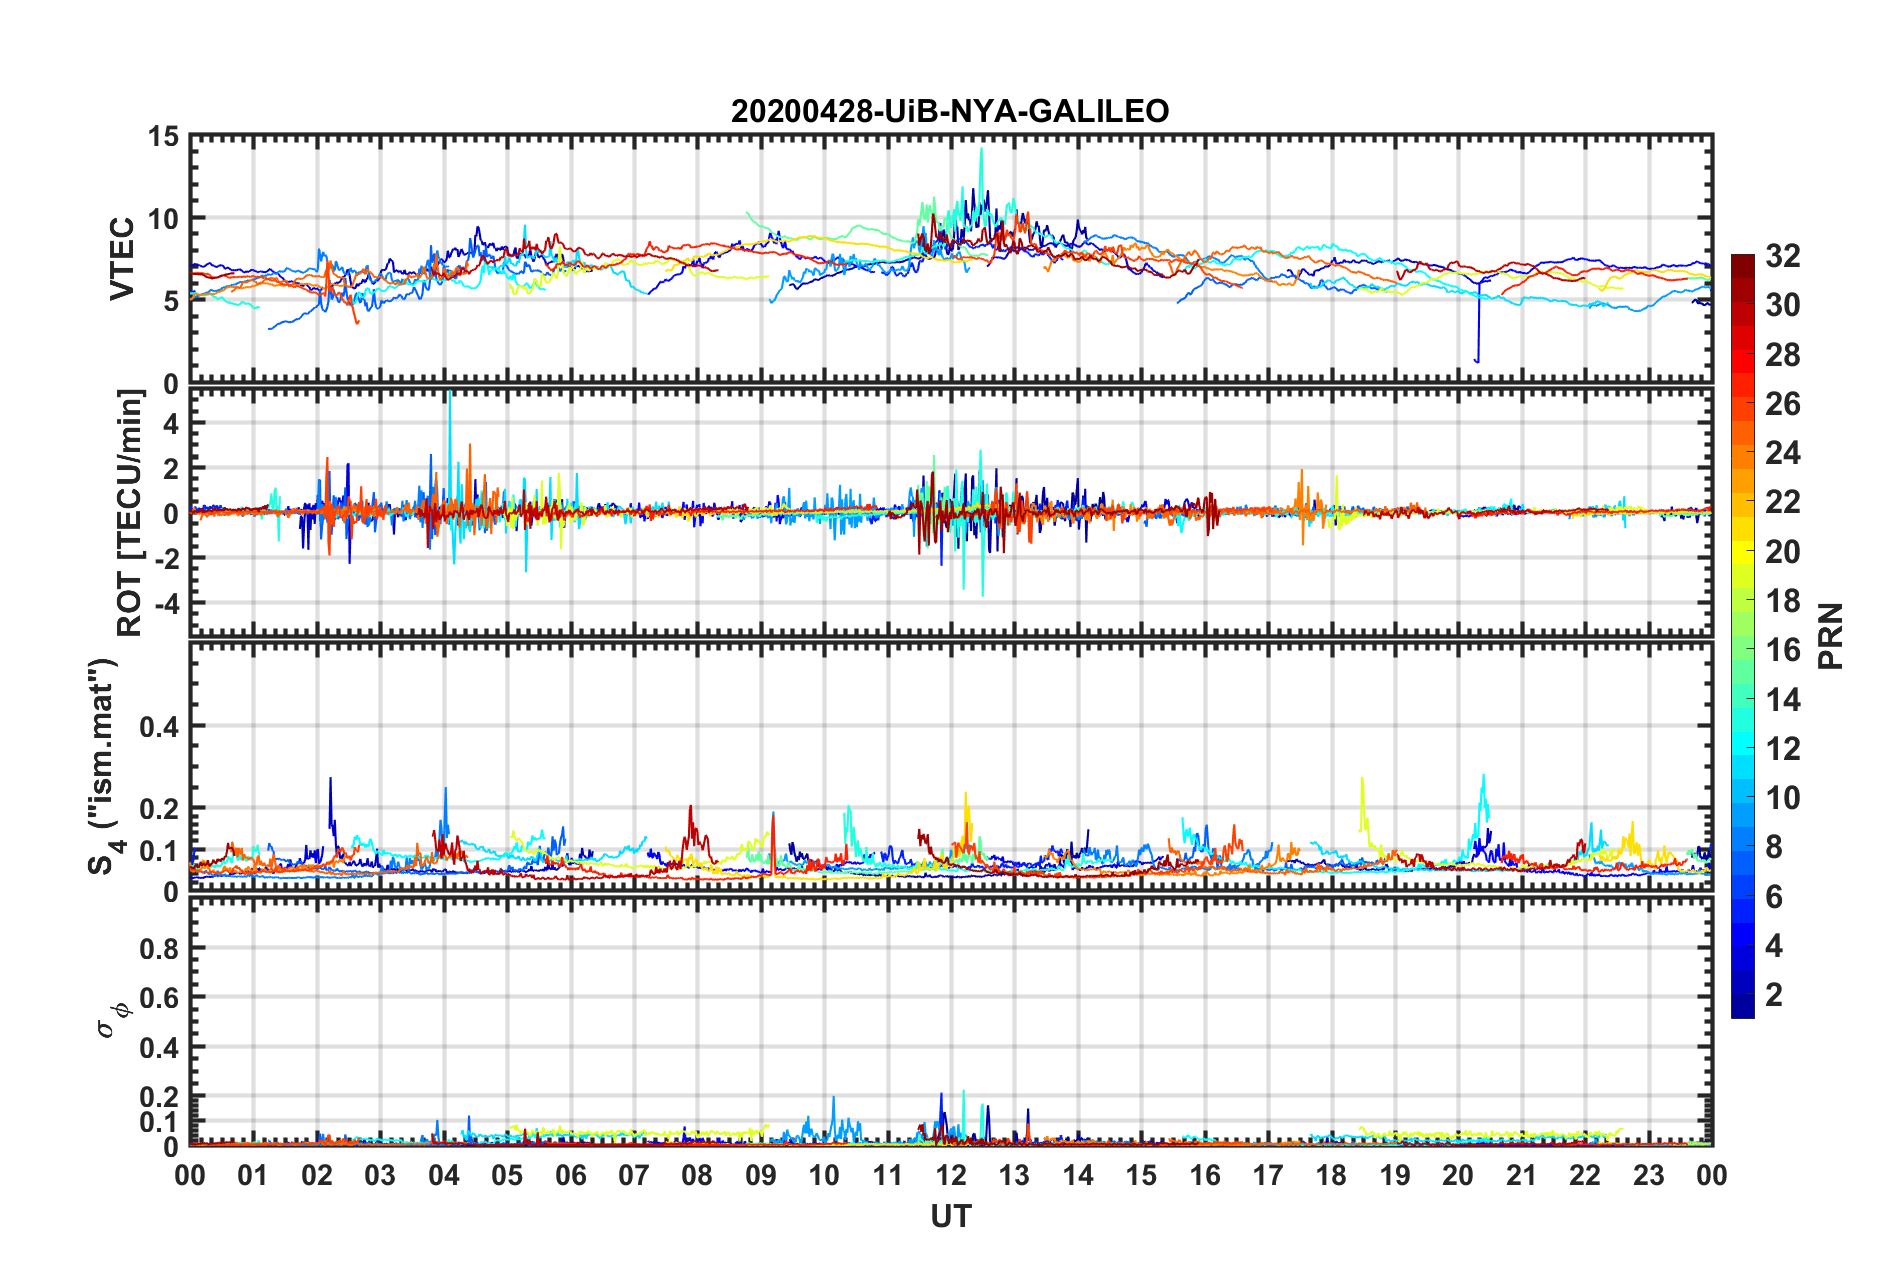Click ROT axis tick -4

click(x=167, y=604)
